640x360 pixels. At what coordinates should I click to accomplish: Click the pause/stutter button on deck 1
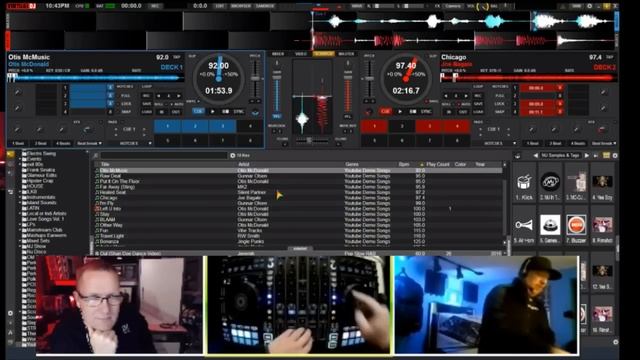[225, 111]
